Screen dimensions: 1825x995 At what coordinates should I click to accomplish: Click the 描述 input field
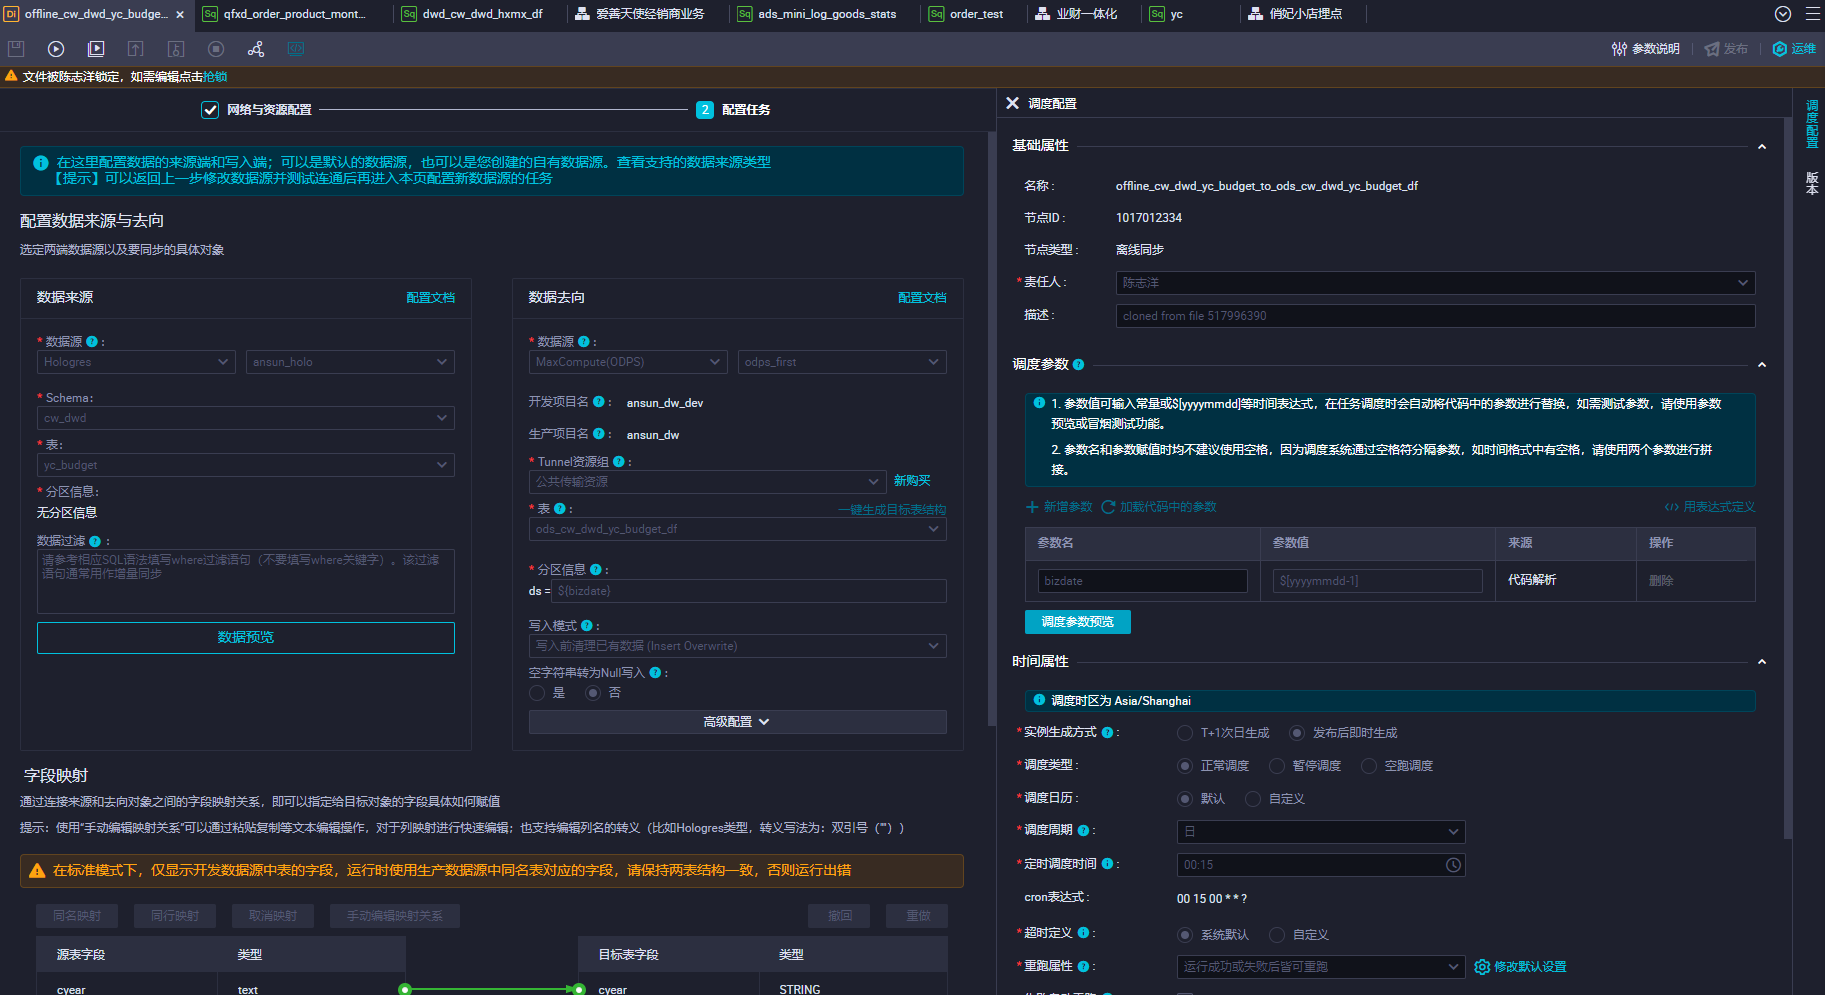pos(1435,316)
